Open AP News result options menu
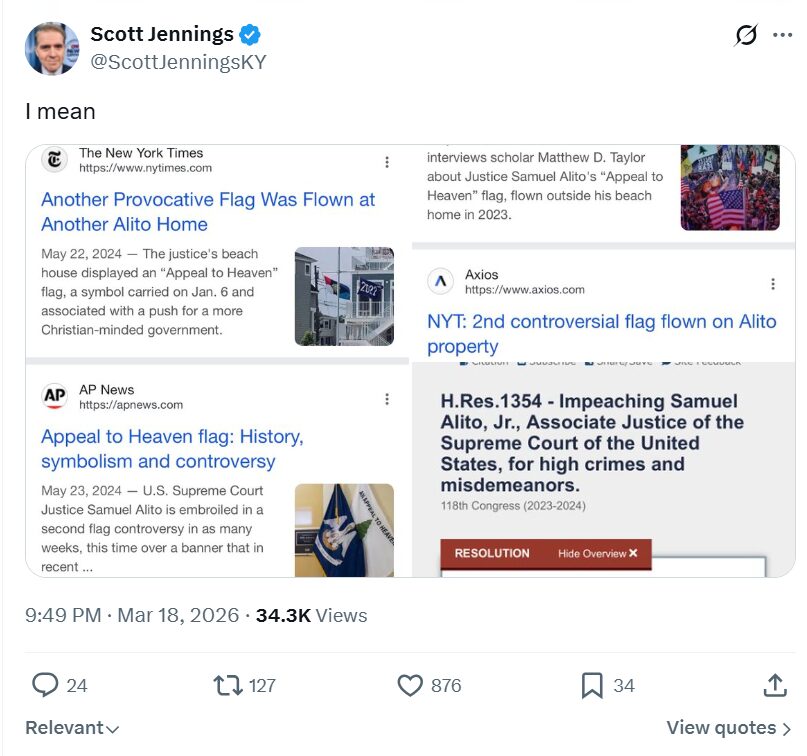 [x=387, y=399]
